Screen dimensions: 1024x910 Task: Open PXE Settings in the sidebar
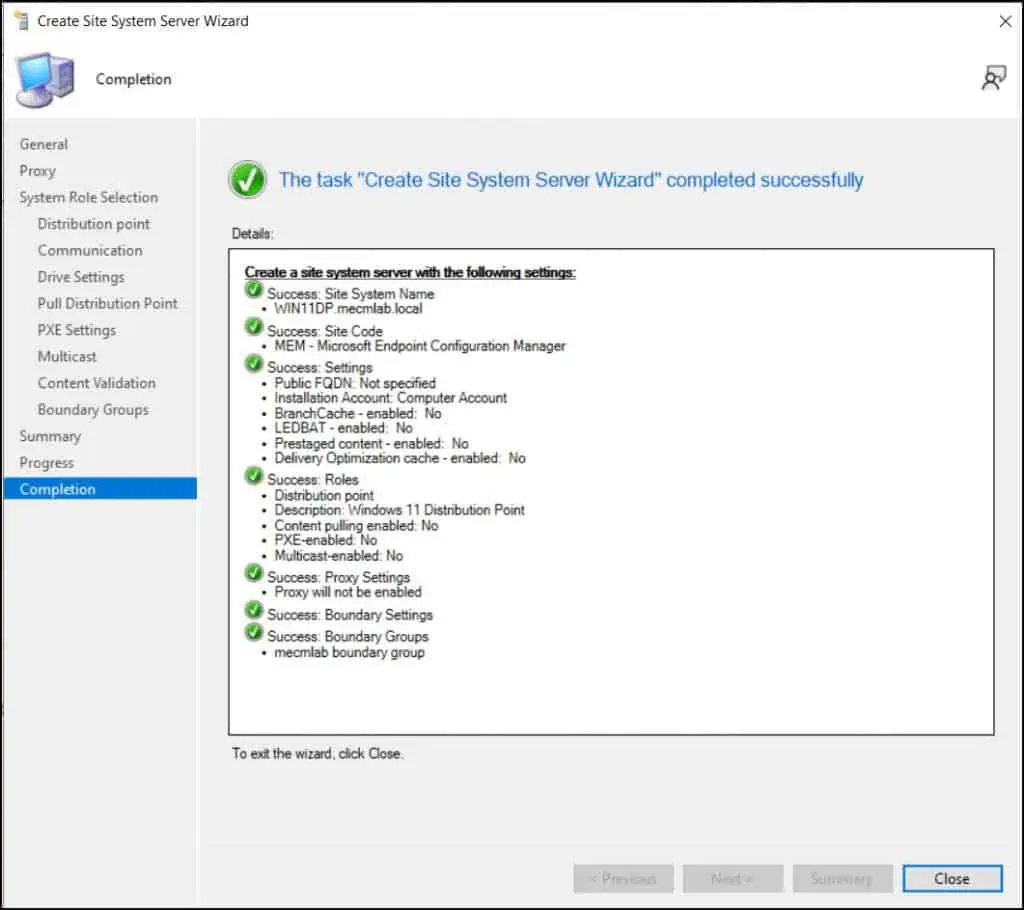coord(77,330)
